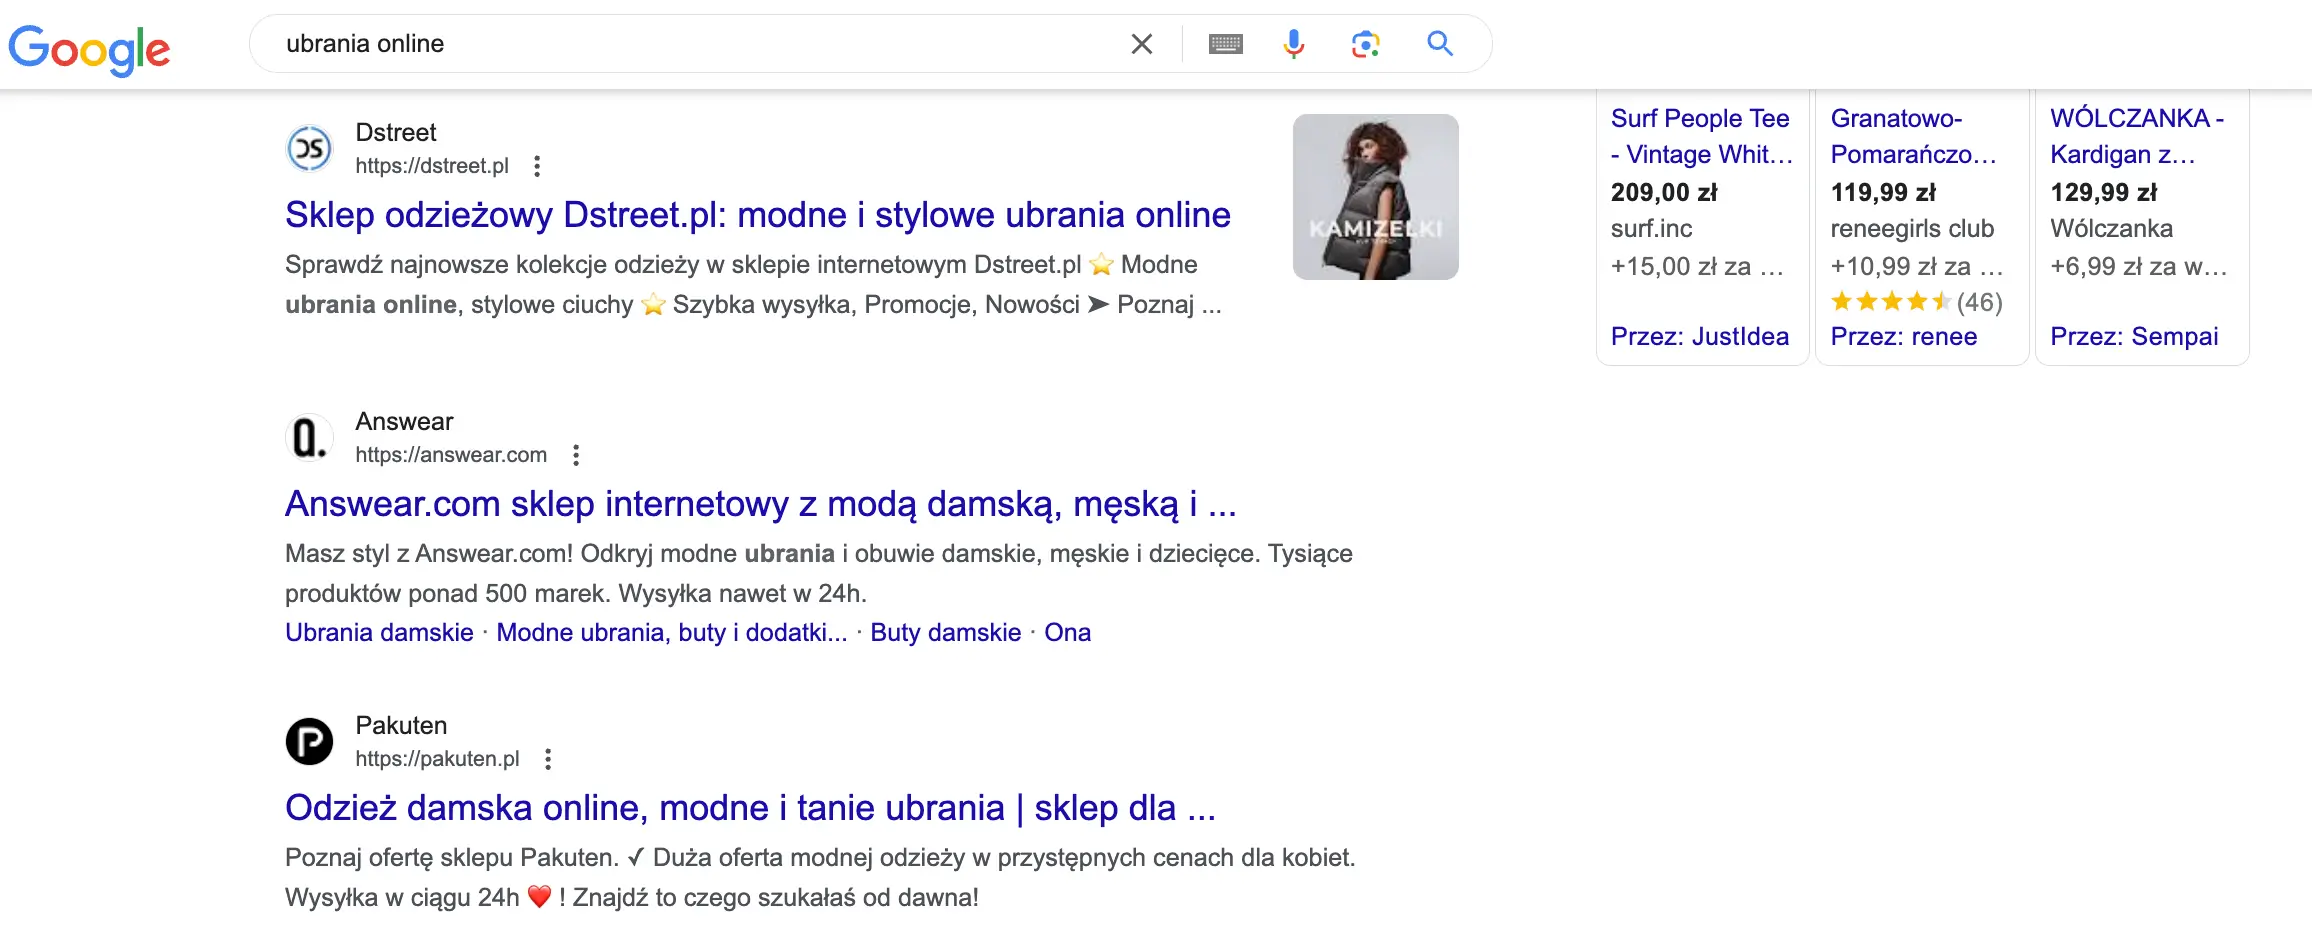Open WÓLCZANKA Kardigan product ad title
Image resolution: width=2312 pixels, height=938 pixels.
[2137, 136]
